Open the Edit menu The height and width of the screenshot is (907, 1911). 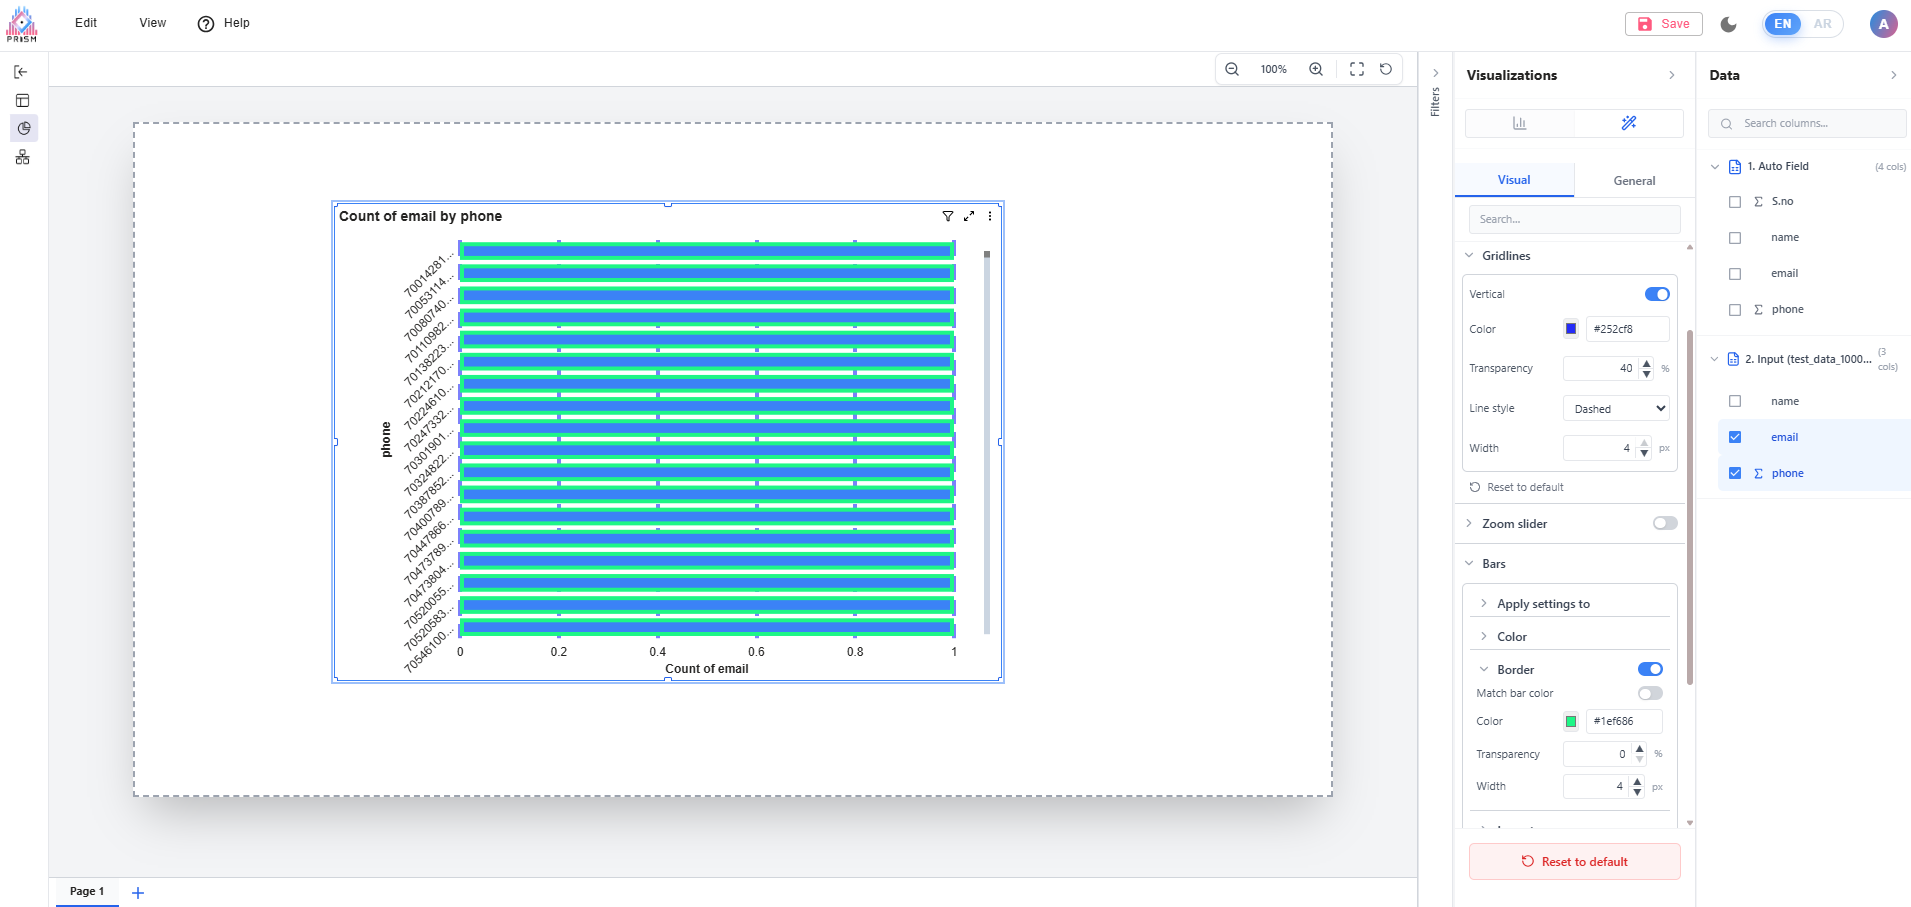tap(86, 23)
